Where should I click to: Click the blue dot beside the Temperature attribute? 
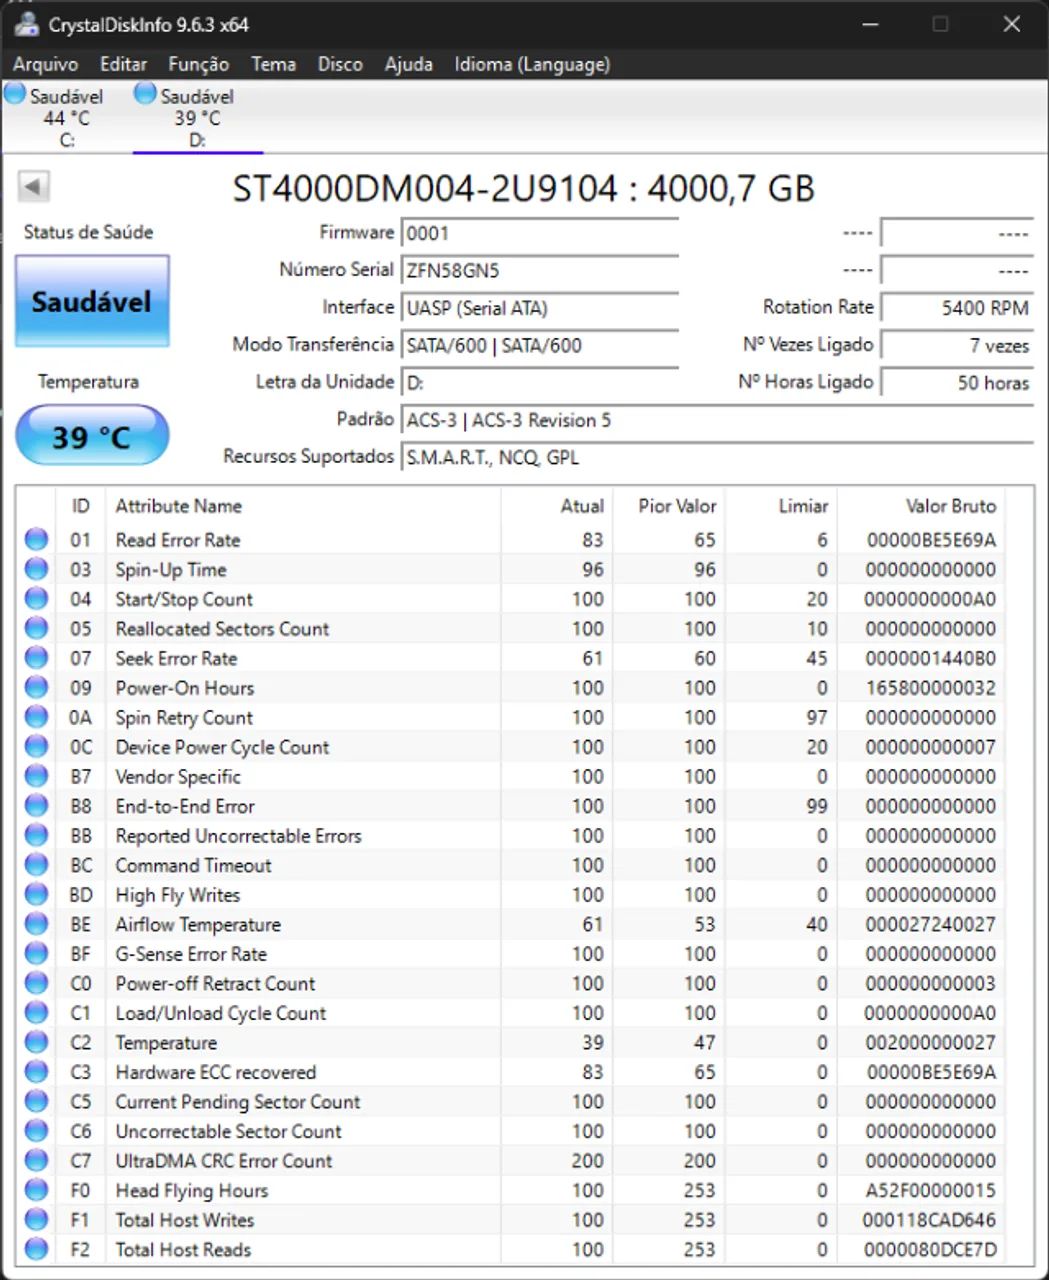coord(36,1042)
